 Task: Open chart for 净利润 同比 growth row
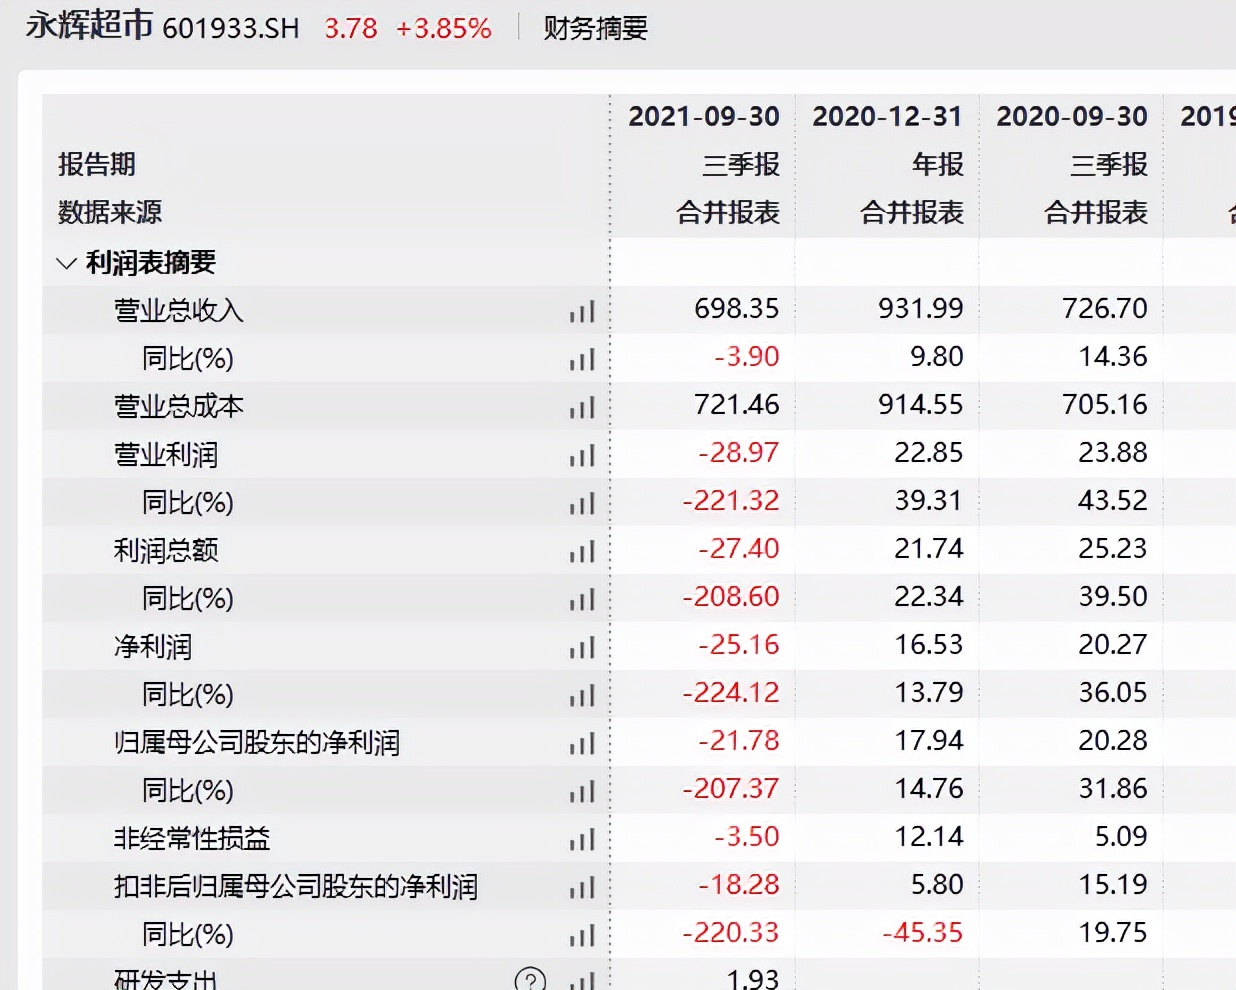click(x=580, y=695)
